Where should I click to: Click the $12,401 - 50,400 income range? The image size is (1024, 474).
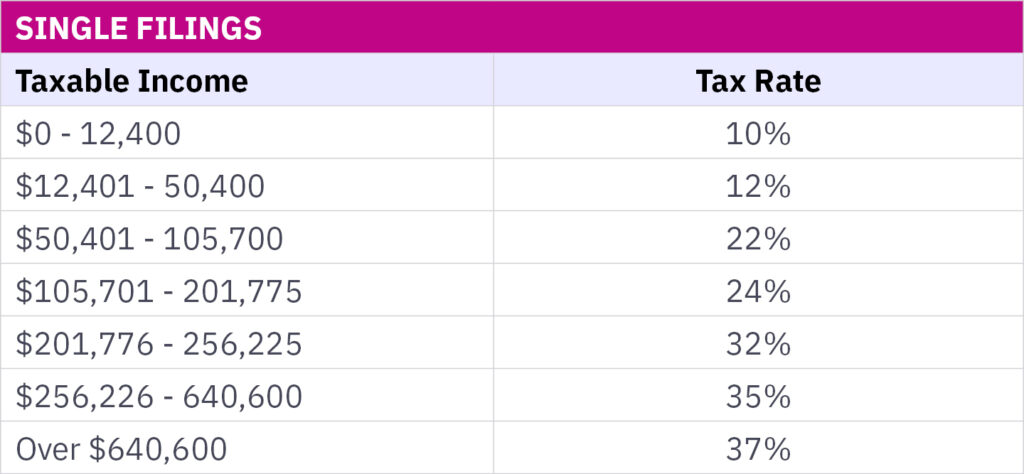[140, 187]
